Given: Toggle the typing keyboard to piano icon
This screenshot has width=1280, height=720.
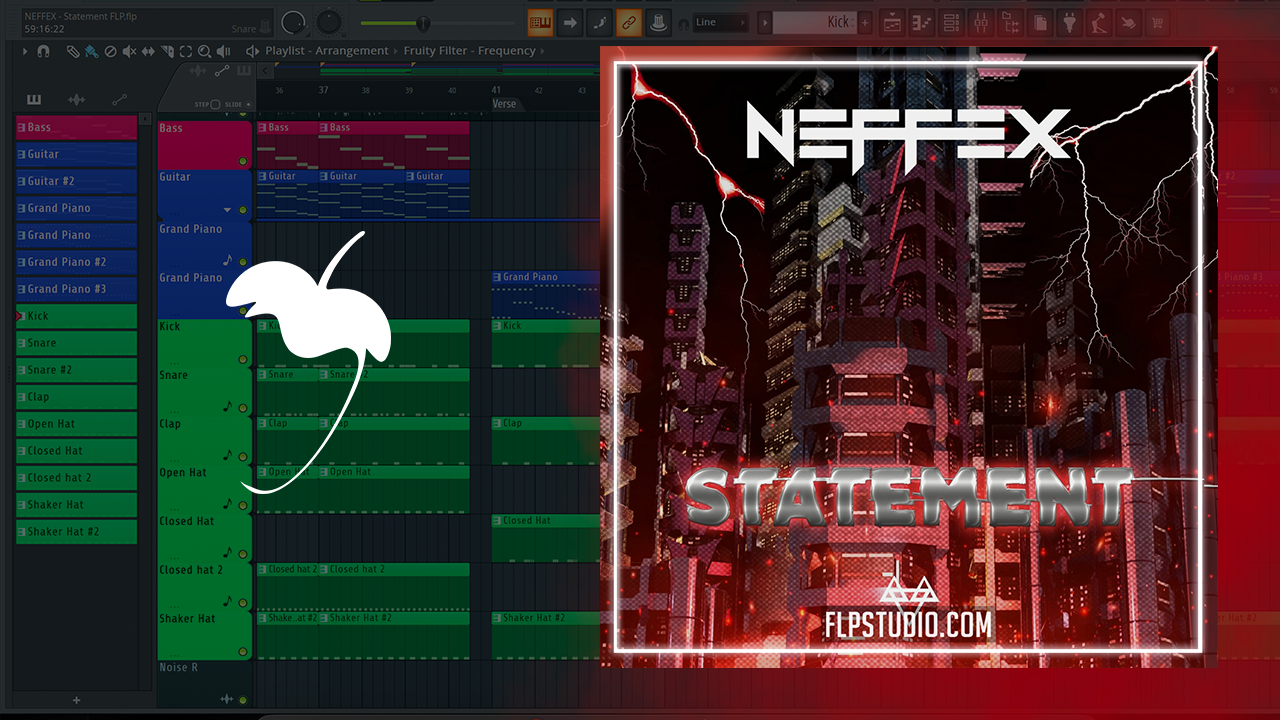Looking at the screenshot, I should (x=540, y=22).
